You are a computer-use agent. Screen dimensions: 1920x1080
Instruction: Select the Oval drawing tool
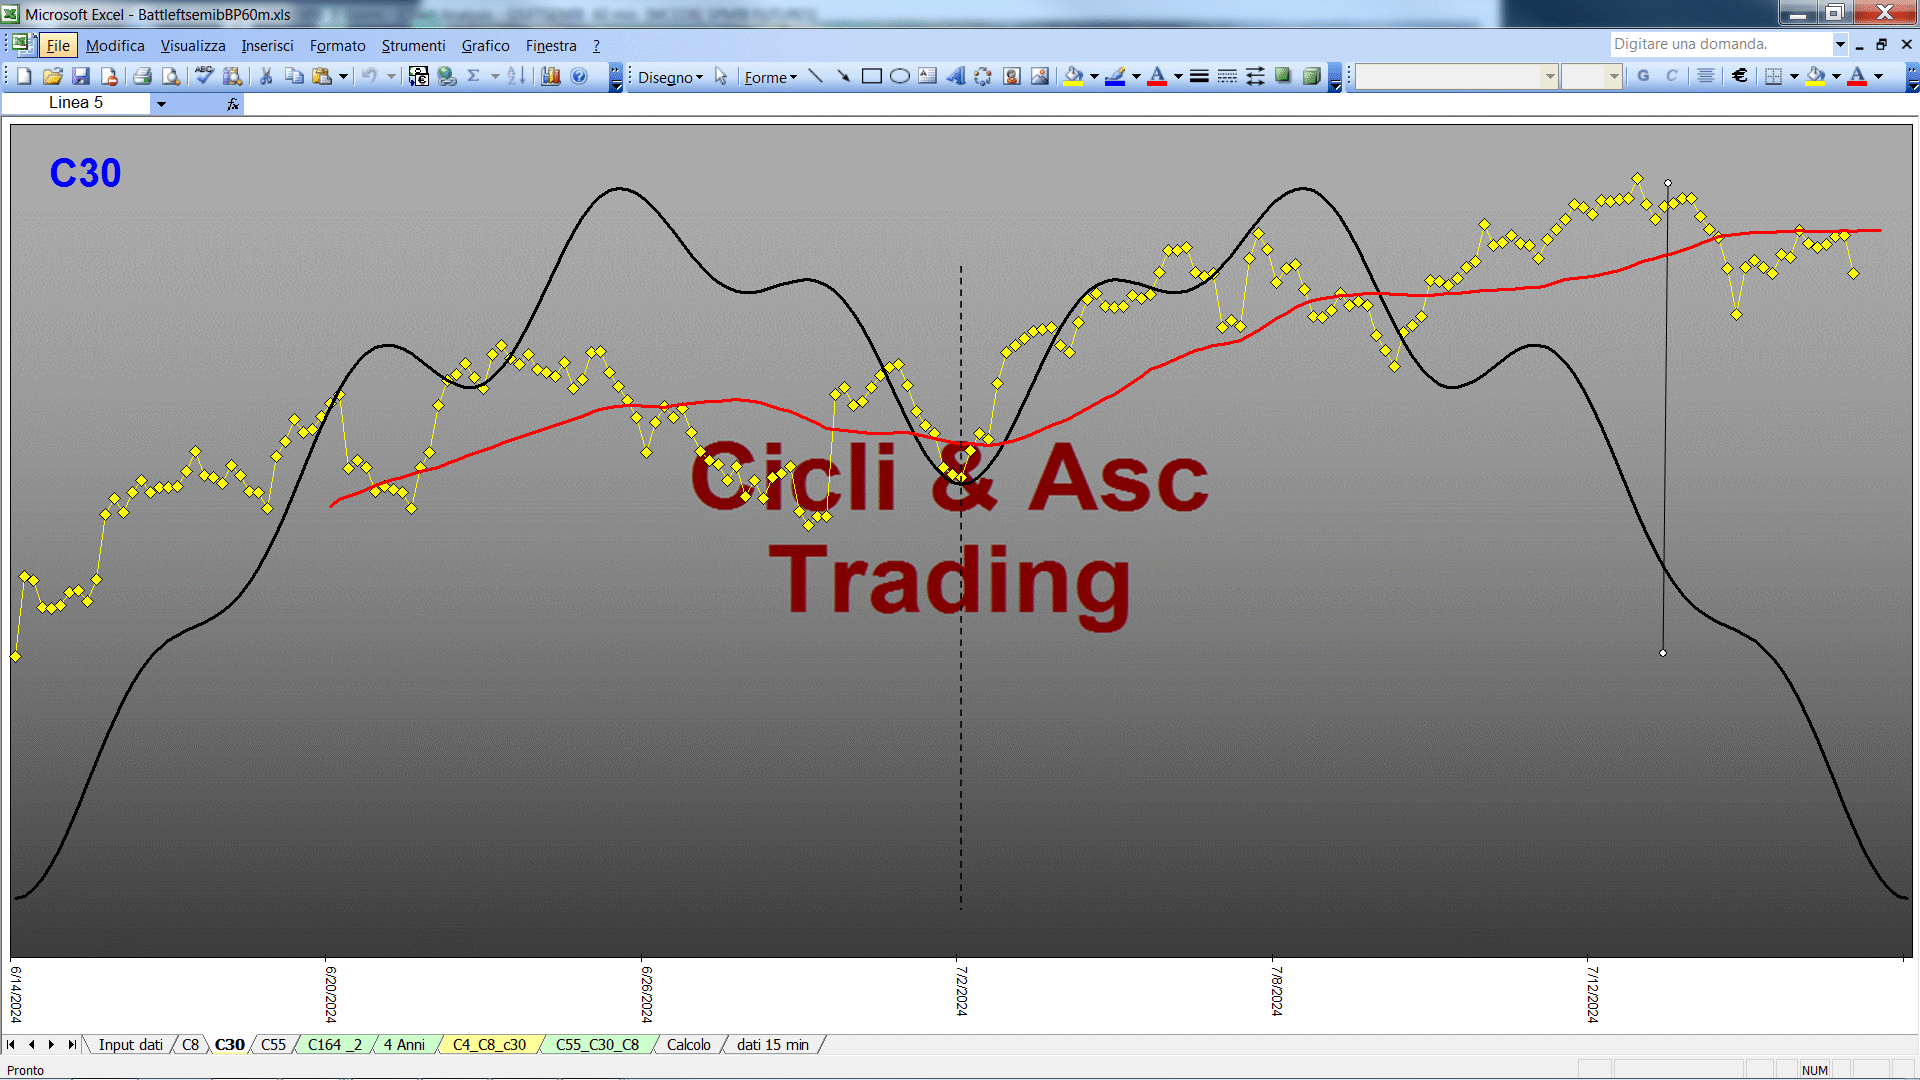pyautogui.click(x=900, y=76)
